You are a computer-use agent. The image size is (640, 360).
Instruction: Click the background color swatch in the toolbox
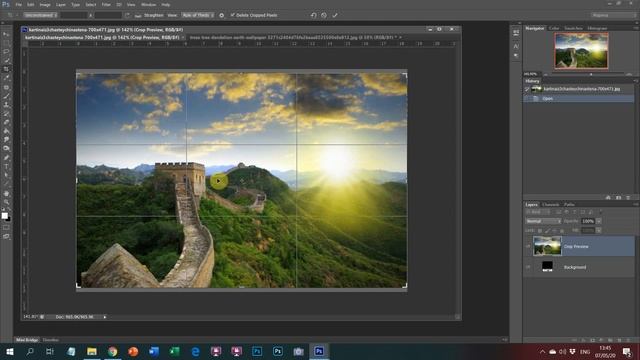[9, 219]
